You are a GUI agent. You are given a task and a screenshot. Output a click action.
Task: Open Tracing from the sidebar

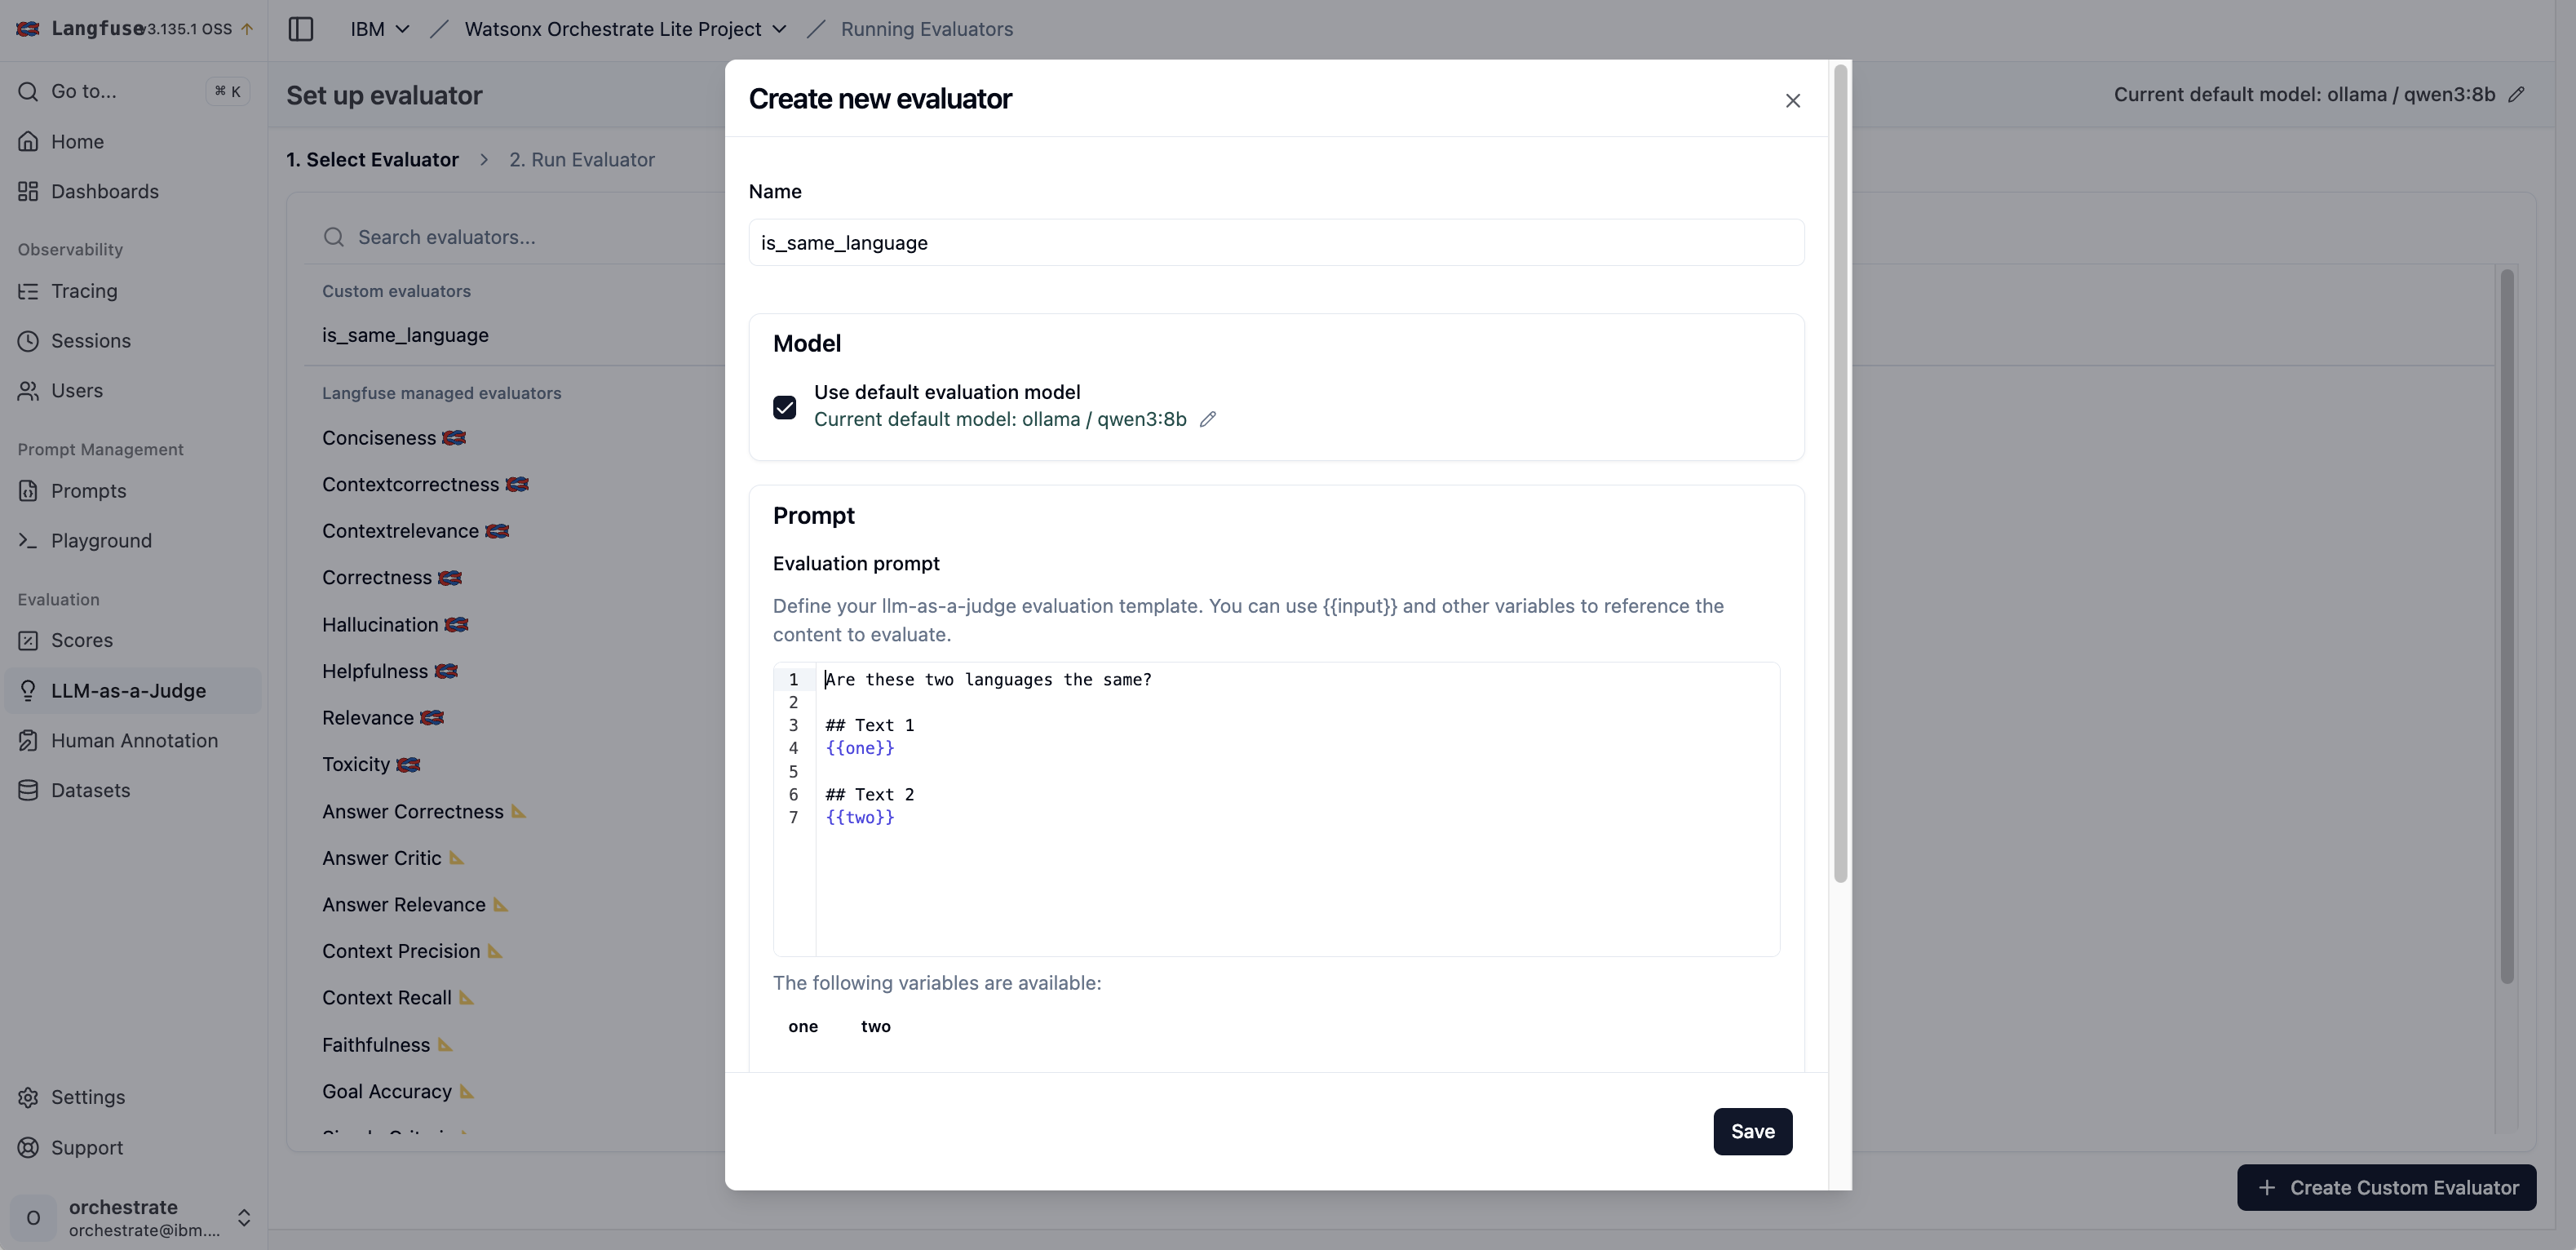click(84, 291)
